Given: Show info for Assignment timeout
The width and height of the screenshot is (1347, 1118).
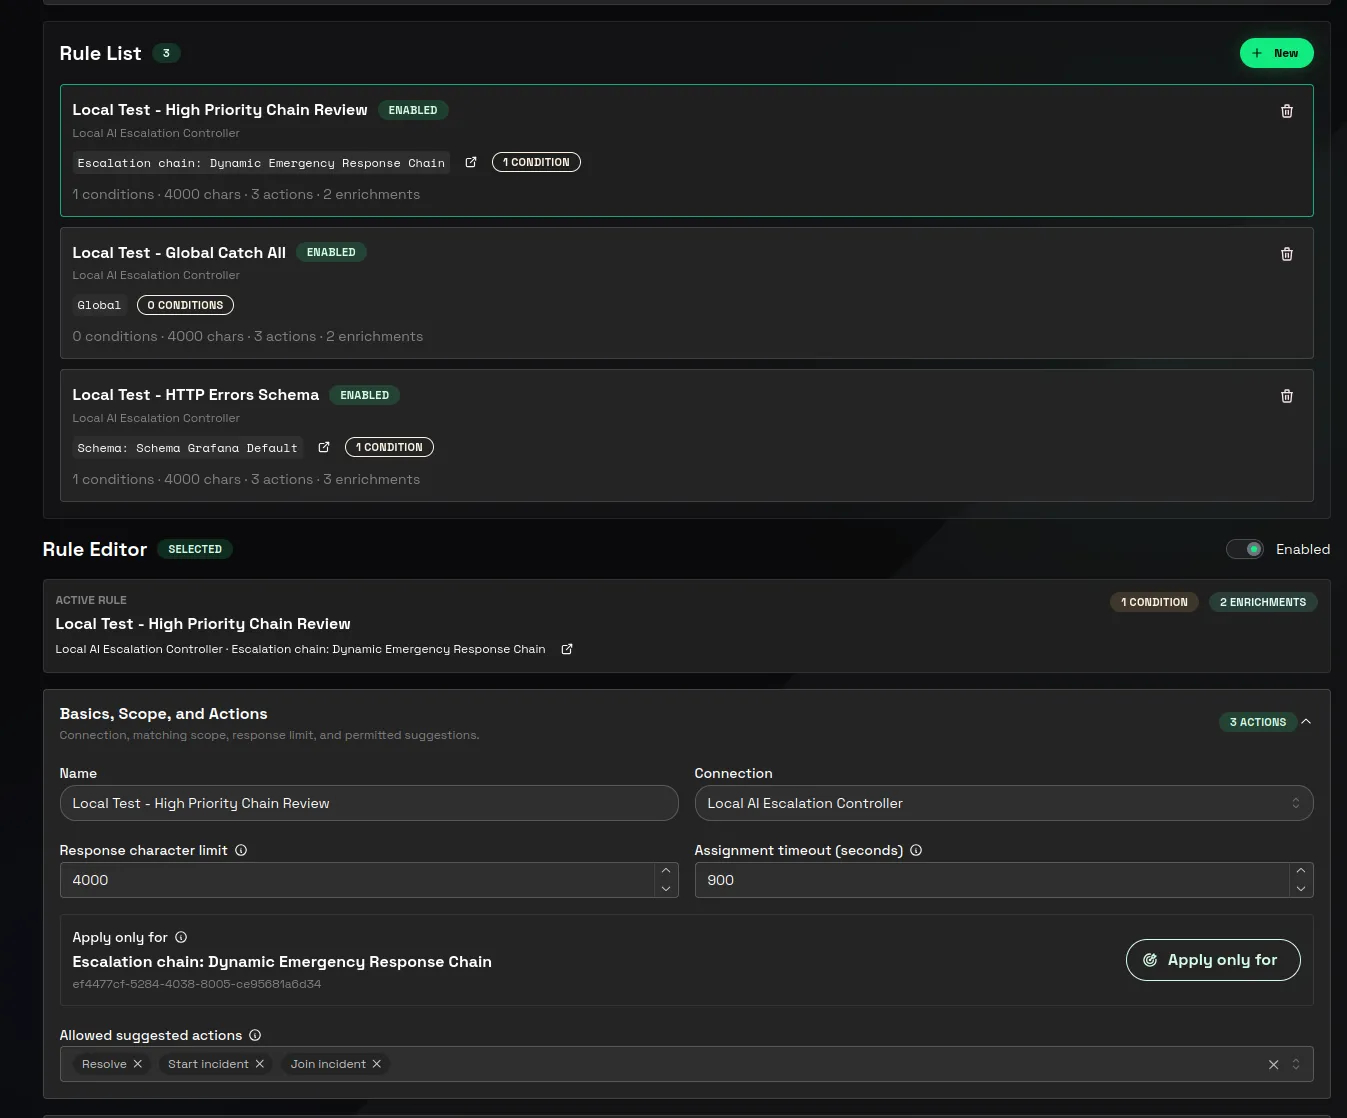Looking at the screenshot, I should (916, 850).
